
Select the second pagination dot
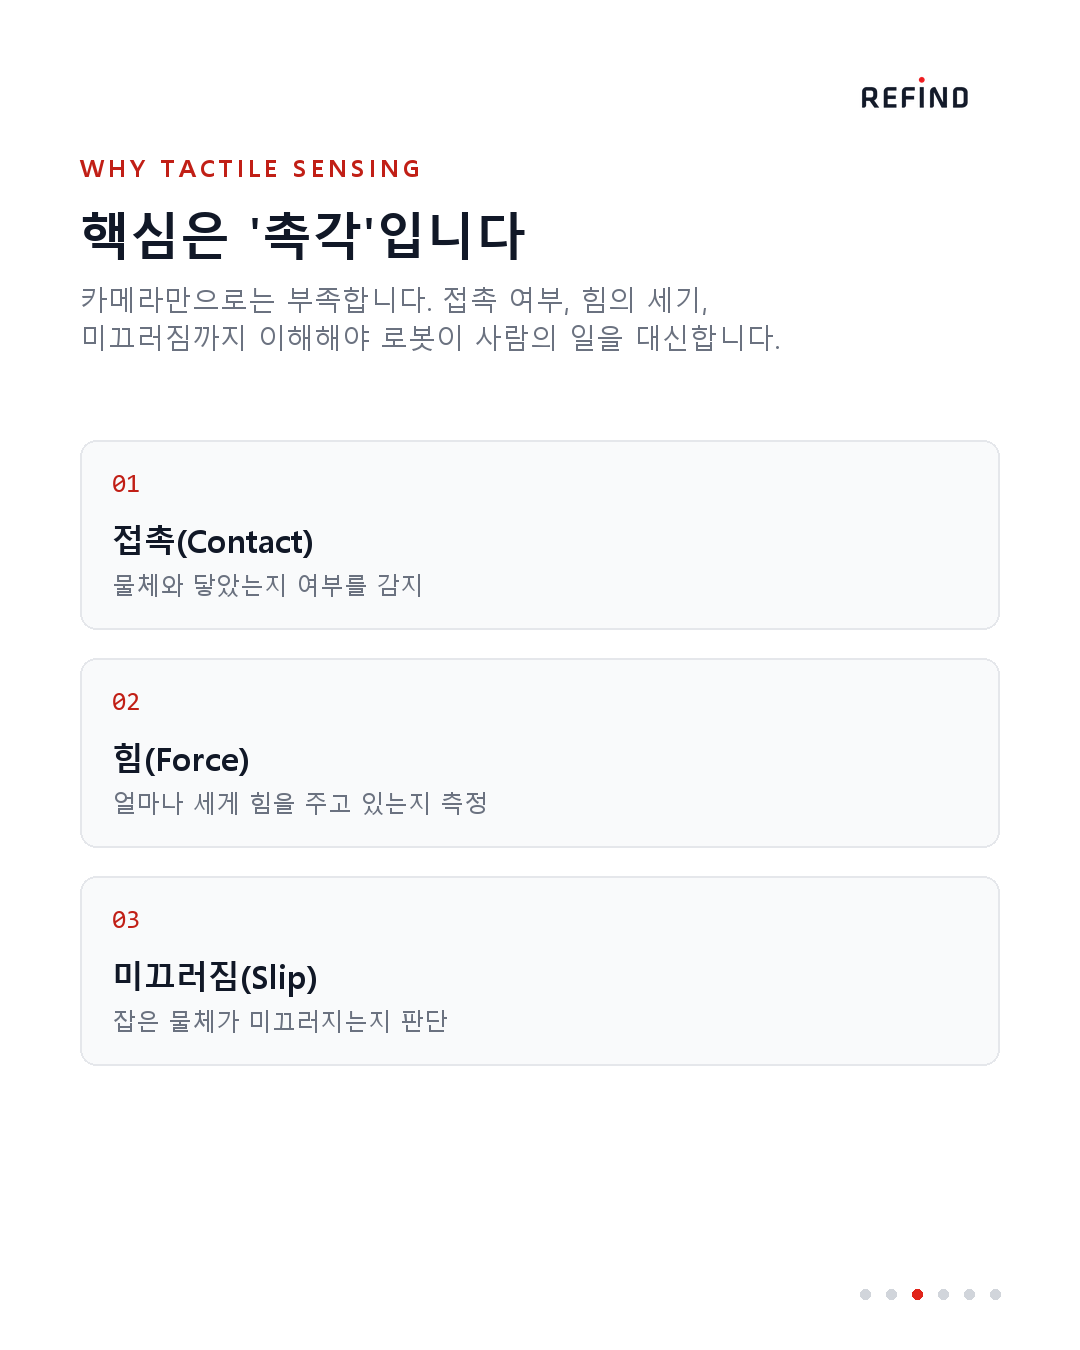click(891, 1294)
